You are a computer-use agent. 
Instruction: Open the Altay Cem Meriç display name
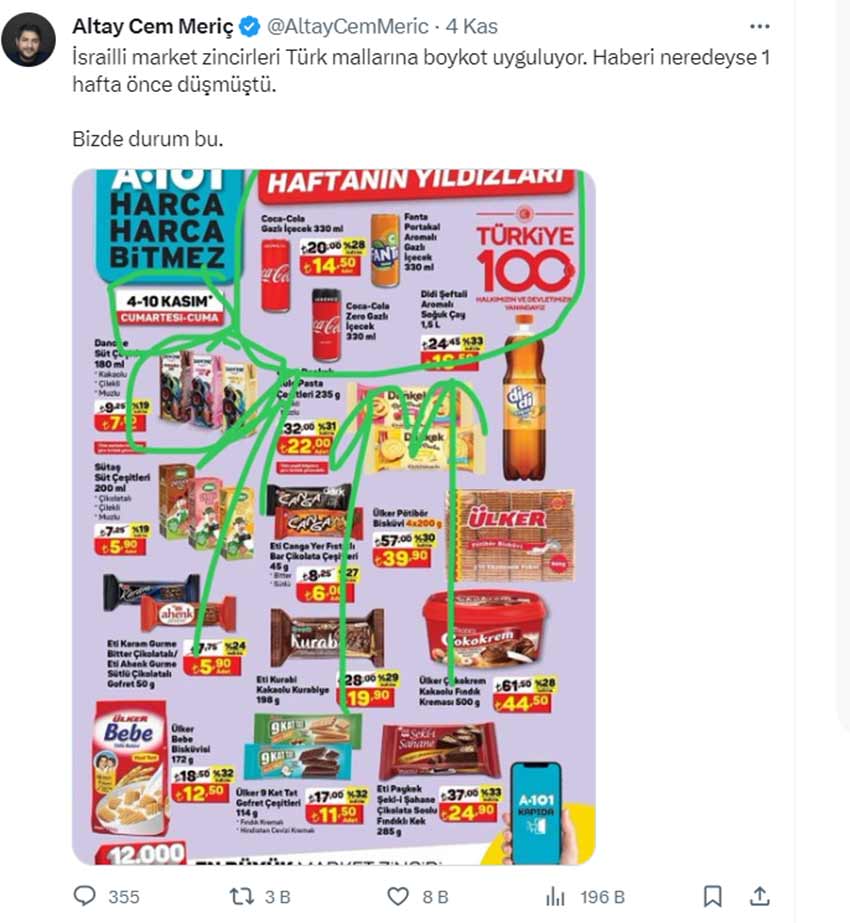[153, 26]
